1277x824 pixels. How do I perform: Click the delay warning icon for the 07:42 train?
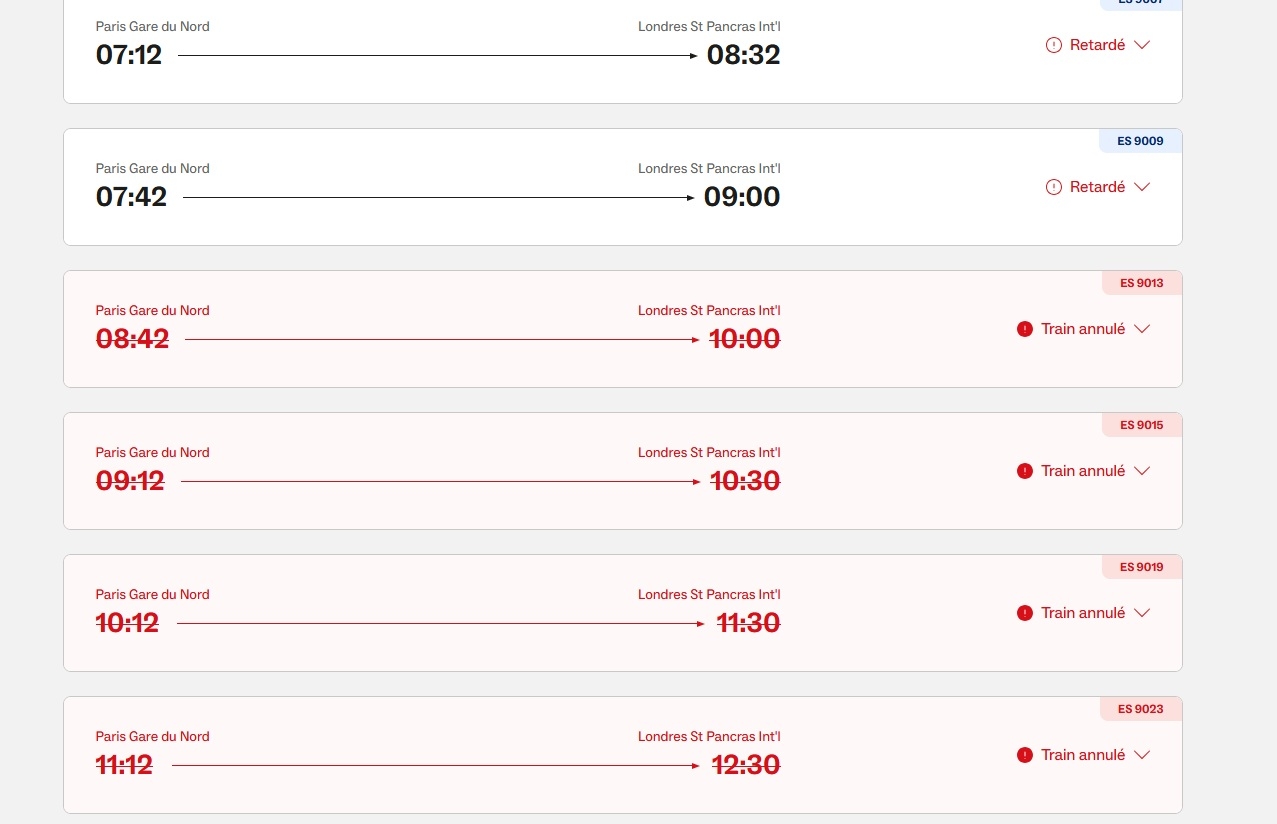click(1053, 187)
